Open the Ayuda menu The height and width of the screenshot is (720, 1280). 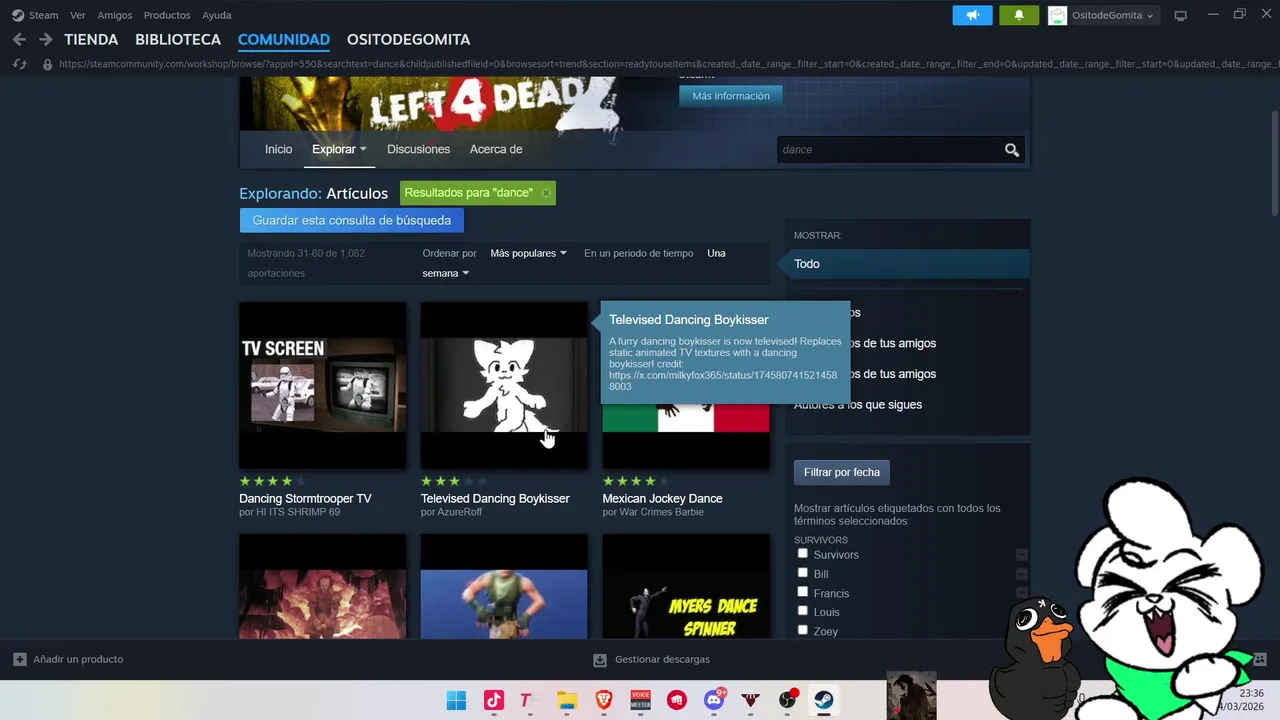[217, 15]
